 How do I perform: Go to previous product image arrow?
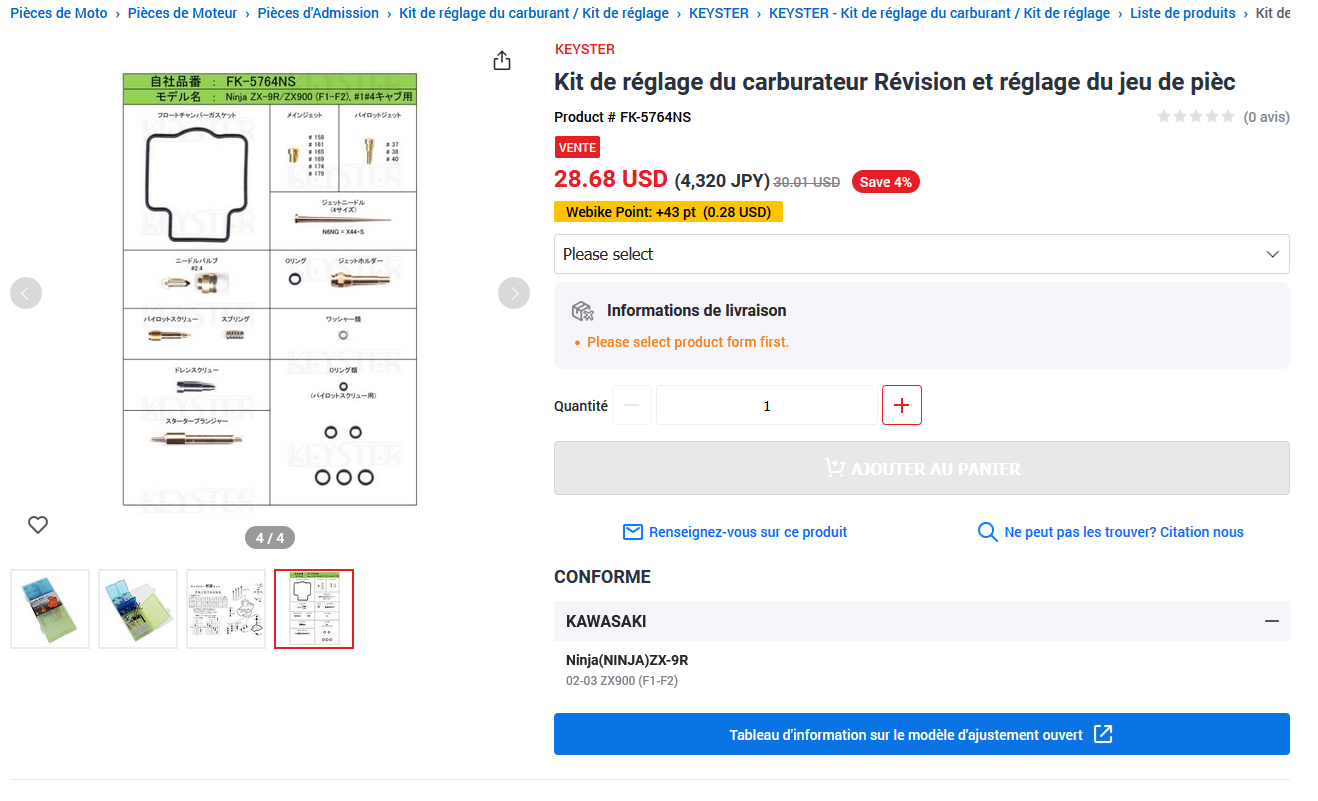point(26,293)
